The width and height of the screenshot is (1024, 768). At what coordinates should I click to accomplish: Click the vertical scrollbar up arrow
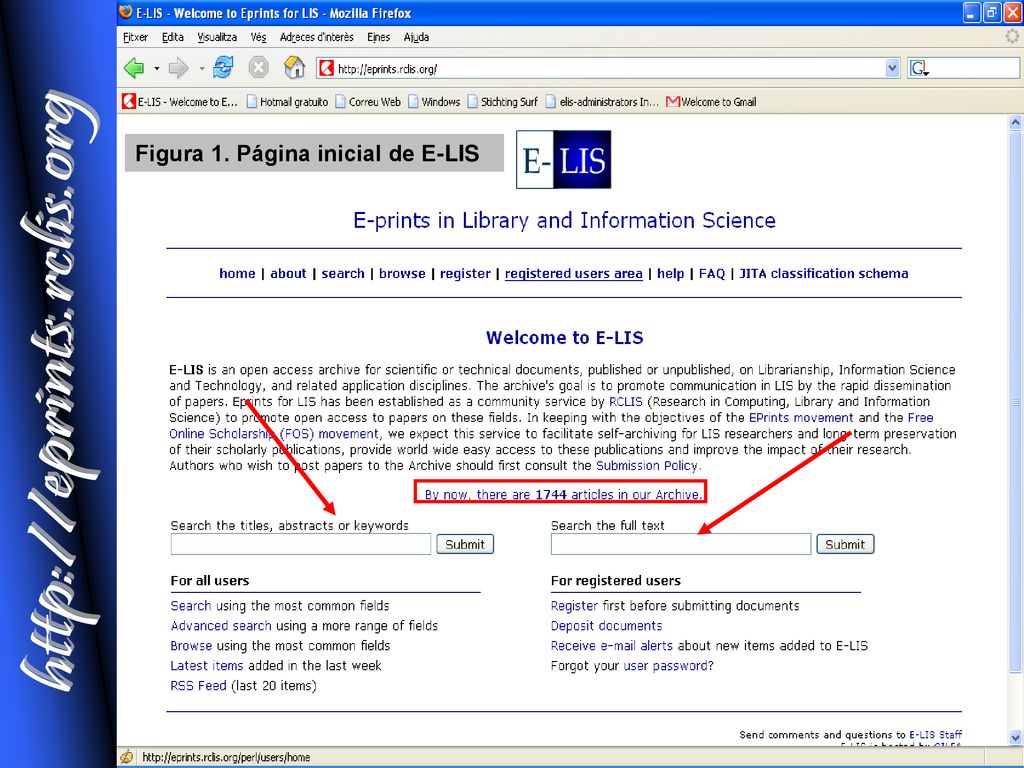click(x=1015, y=122)
